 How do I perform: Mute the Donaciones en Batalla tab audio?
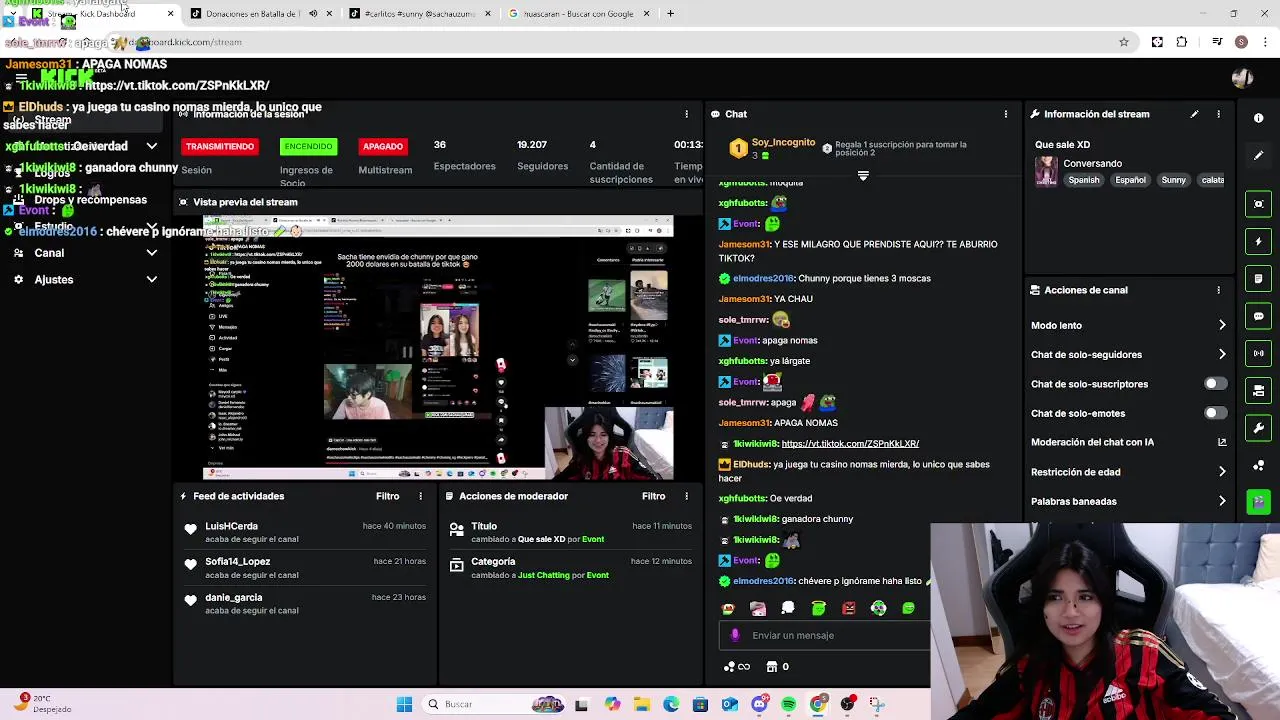coord(313,14)
